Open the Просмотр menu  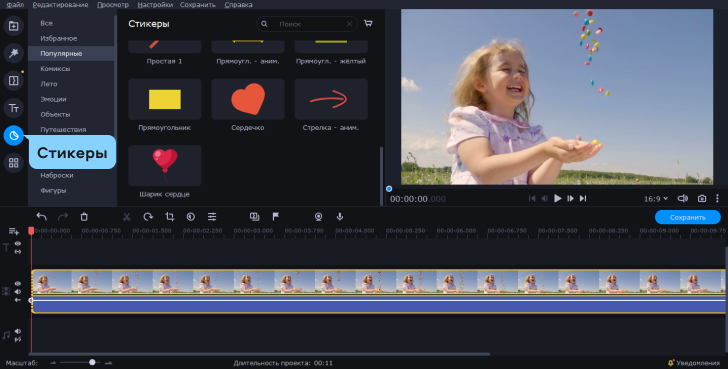[x=113, y=5]
